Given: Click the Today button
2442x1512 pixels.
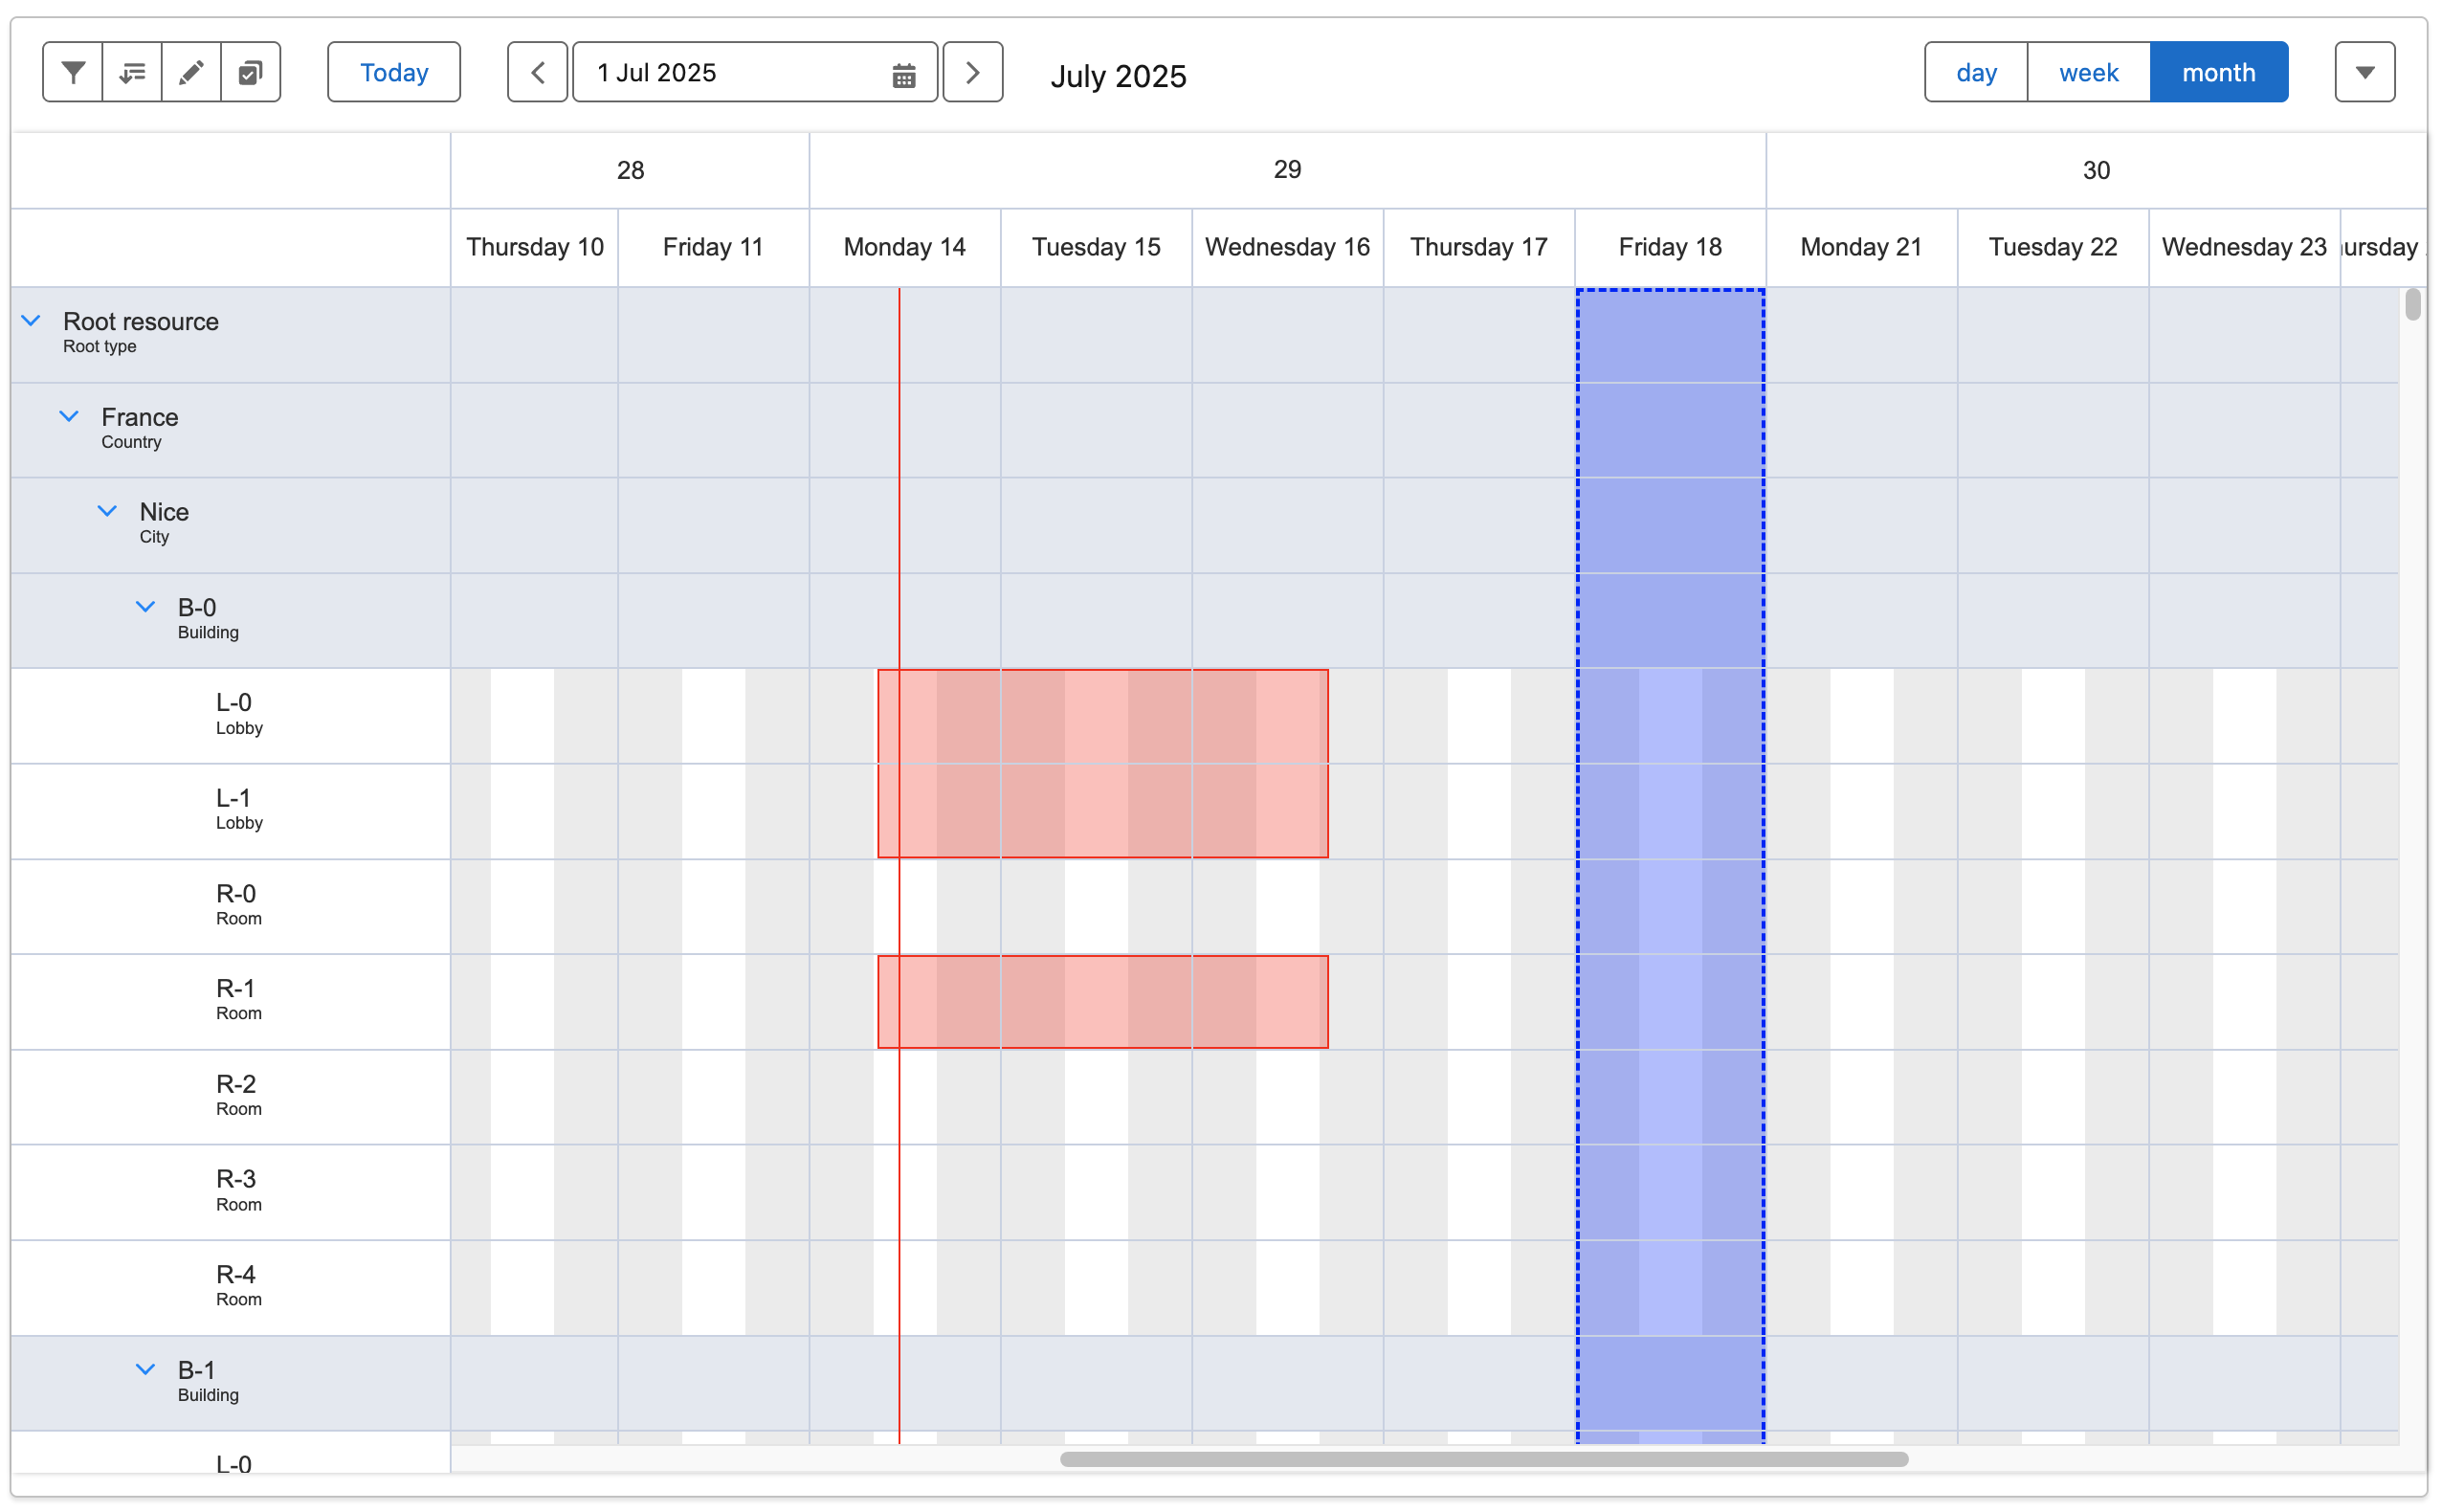Looking at the screenshot, I should coord(392,71).
